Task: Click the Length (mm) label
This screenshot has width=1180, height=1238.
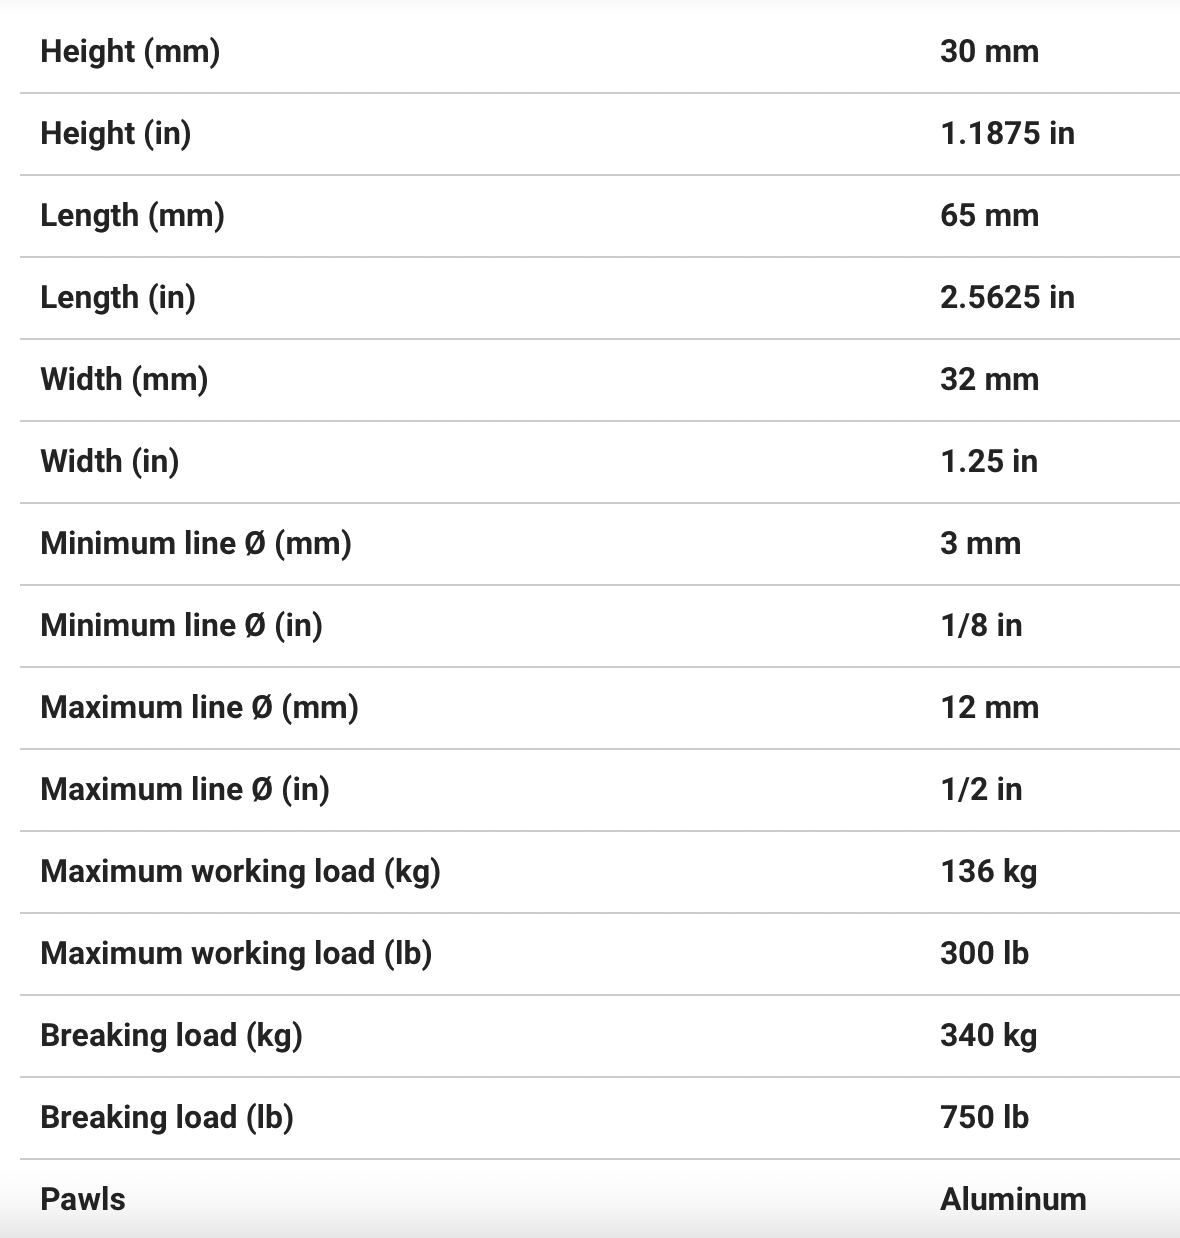Action: click(132, 215)
